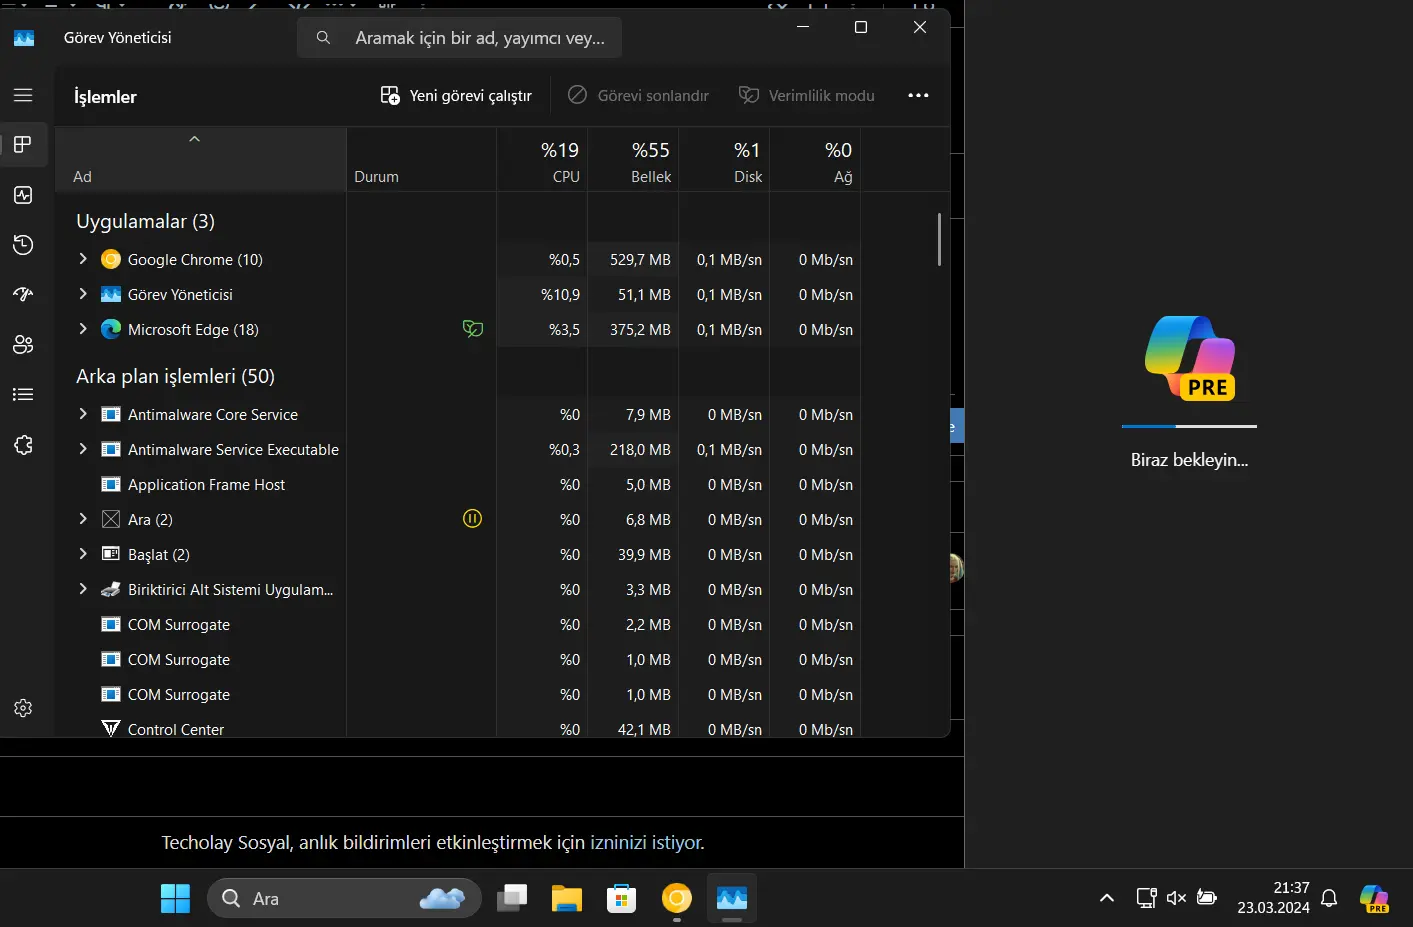Open Task View from the taskbar
Image resolution: width=1413 pixels, height=927 pixels.
(512, 898)
